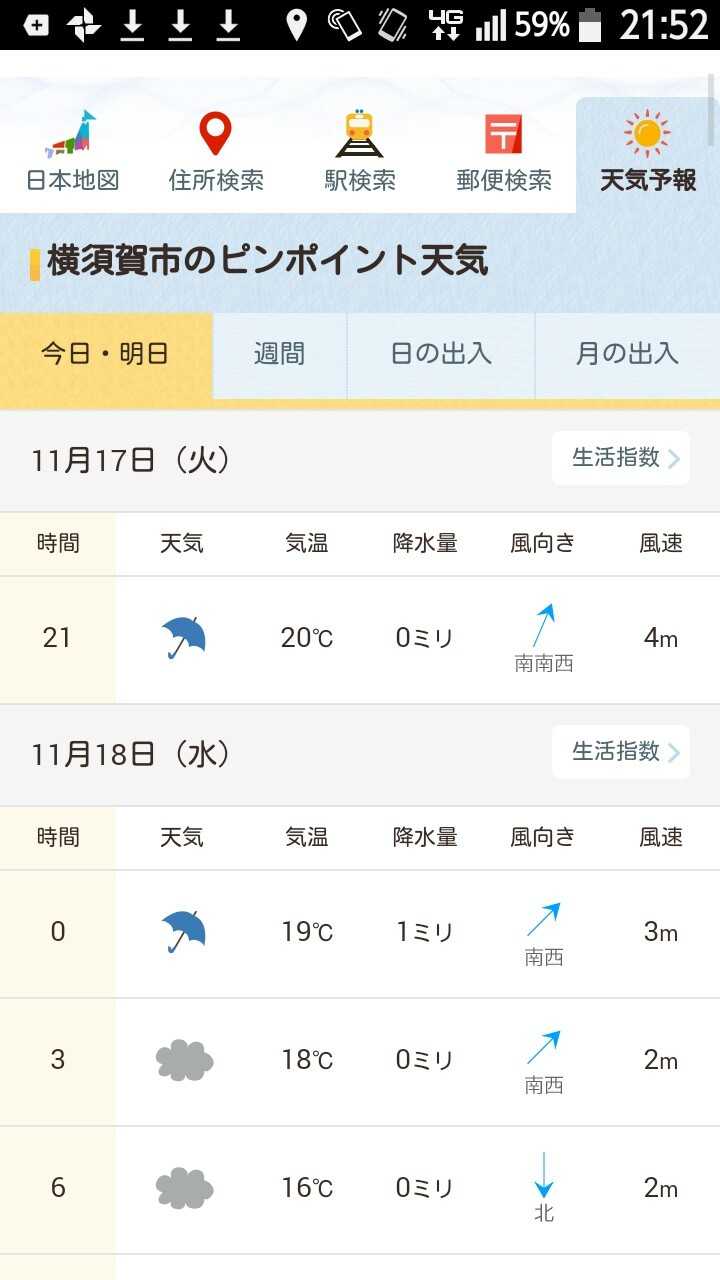
Task: Tap the 南南西 wind arrow at 21時
Action: click(543, 627)
